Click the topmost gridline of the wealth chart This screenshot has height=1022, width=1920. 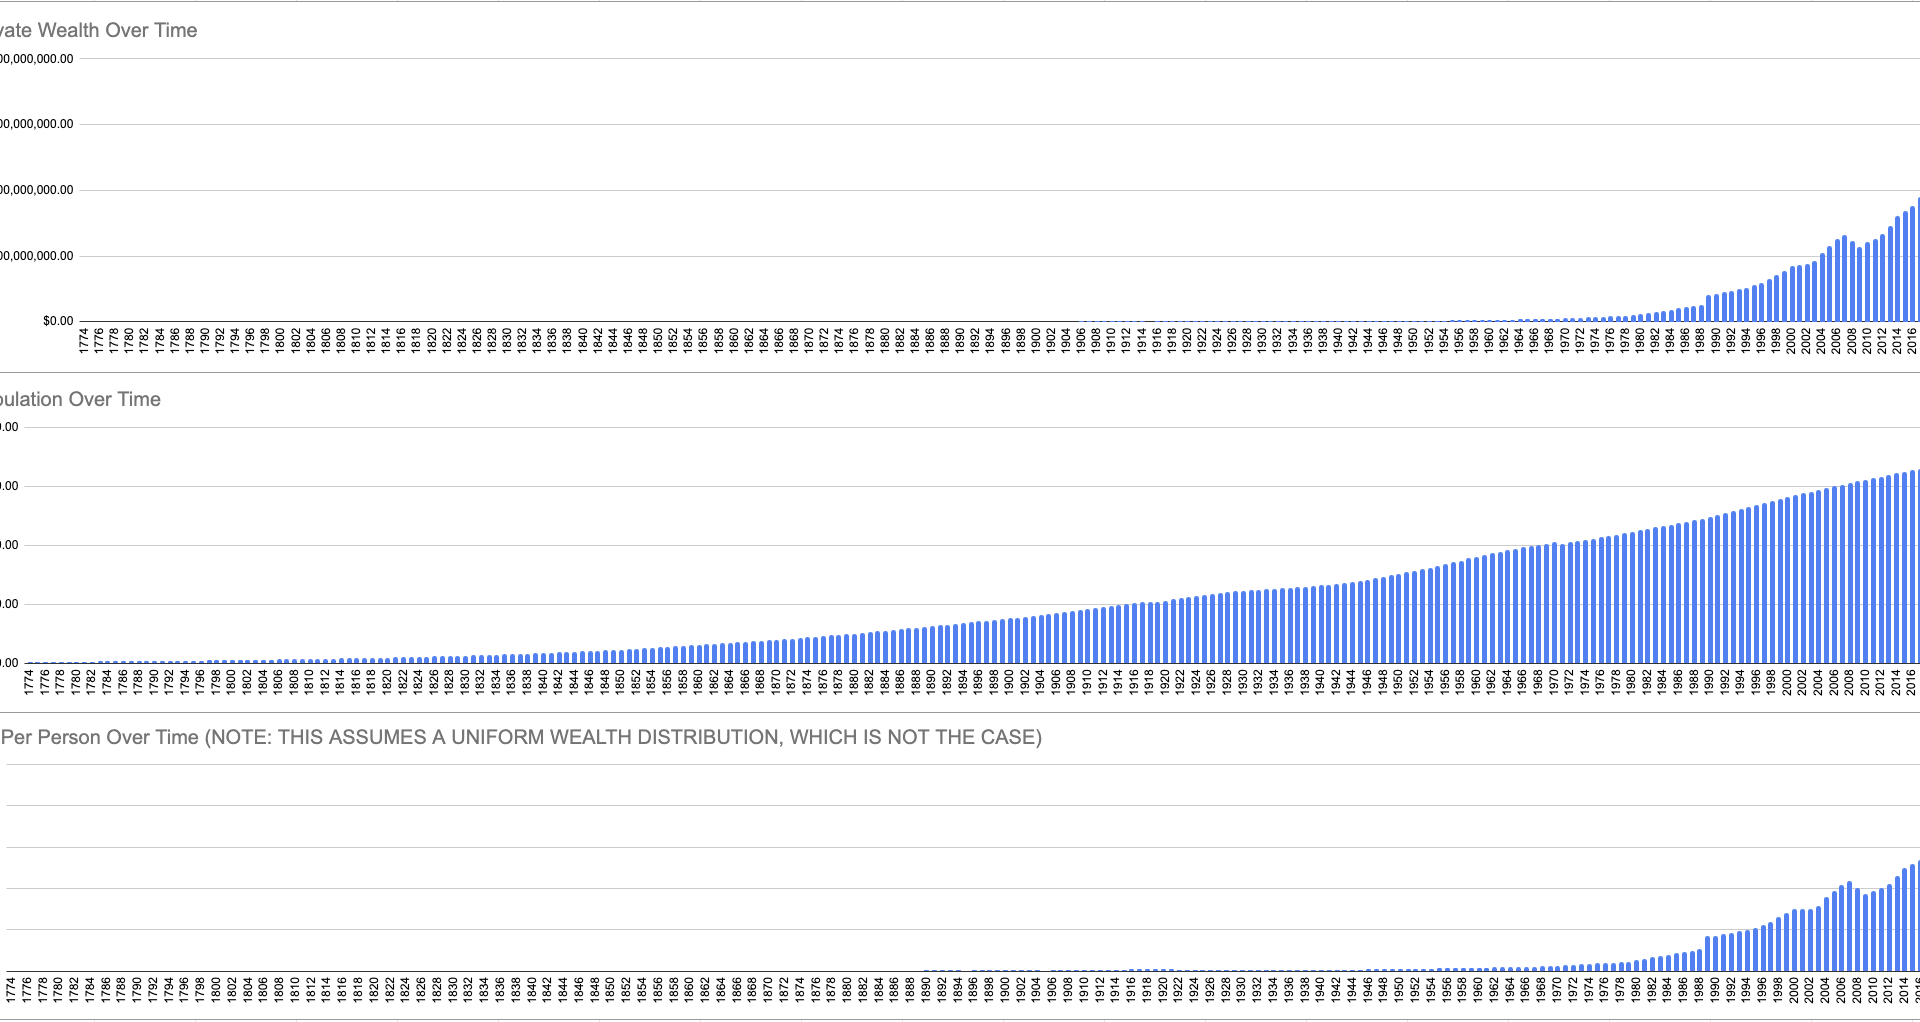point(900,57)
